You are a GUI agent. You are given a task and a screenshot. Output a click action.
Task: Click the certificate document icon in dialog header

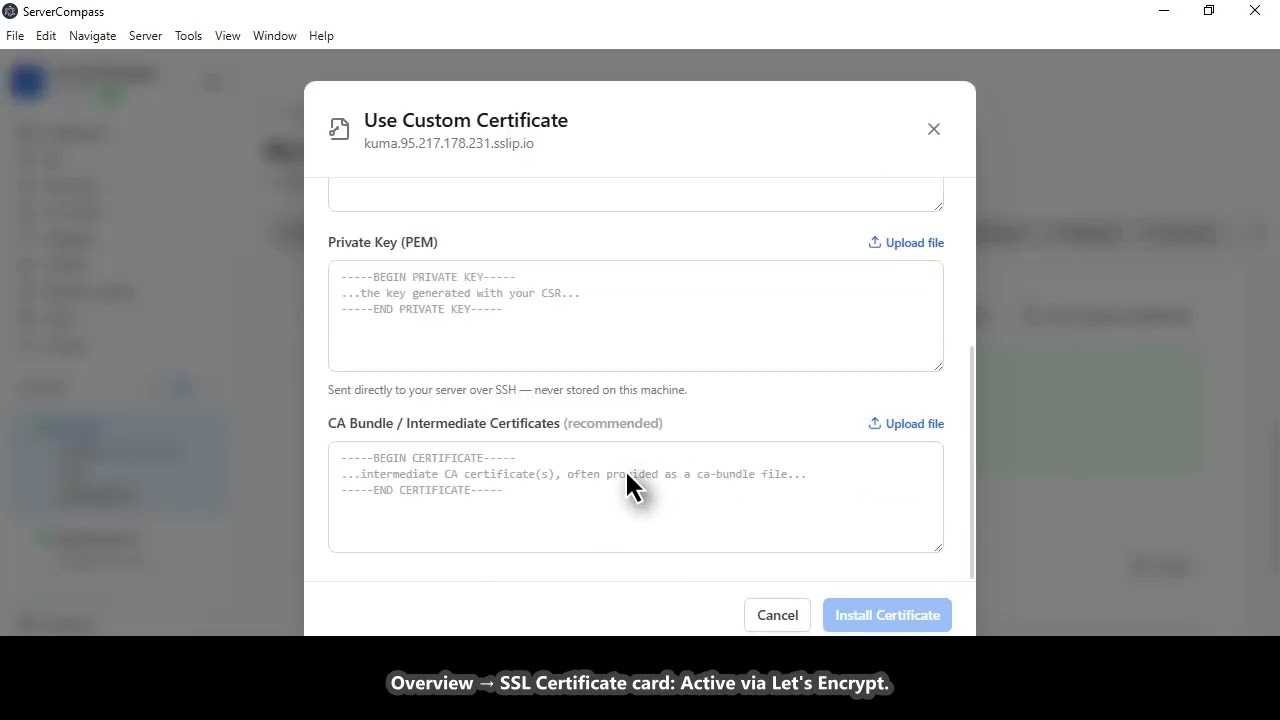[340, 129]
